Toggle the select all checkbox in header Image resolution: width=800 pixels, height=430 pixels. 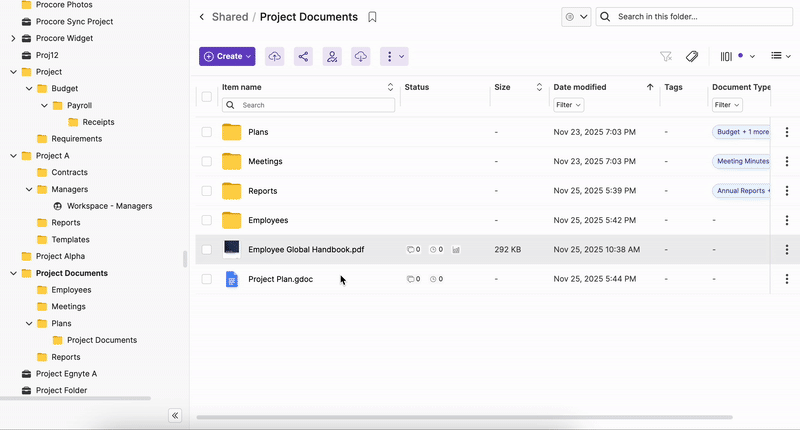pos(207,96)
